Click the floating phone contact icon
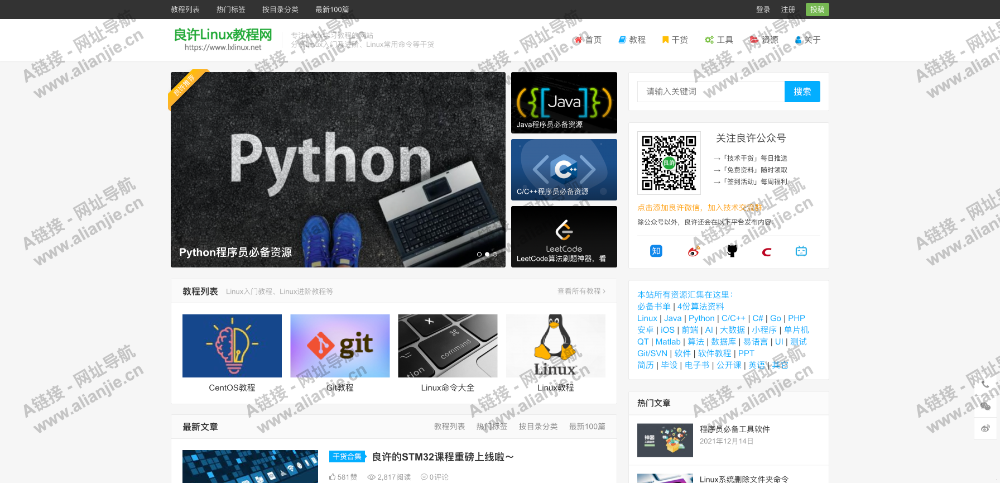The width and height of the screenshot is (1000, 483). (x=986, y=383)
